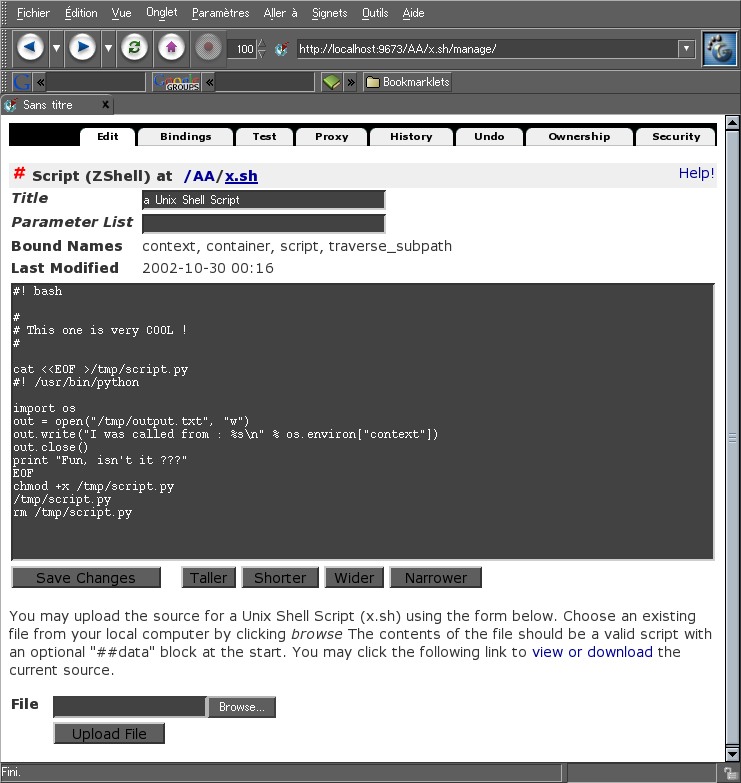This screenshot has width=741, height=783.
Task: Open the Signets menu
Action: [x=329, y=13]
